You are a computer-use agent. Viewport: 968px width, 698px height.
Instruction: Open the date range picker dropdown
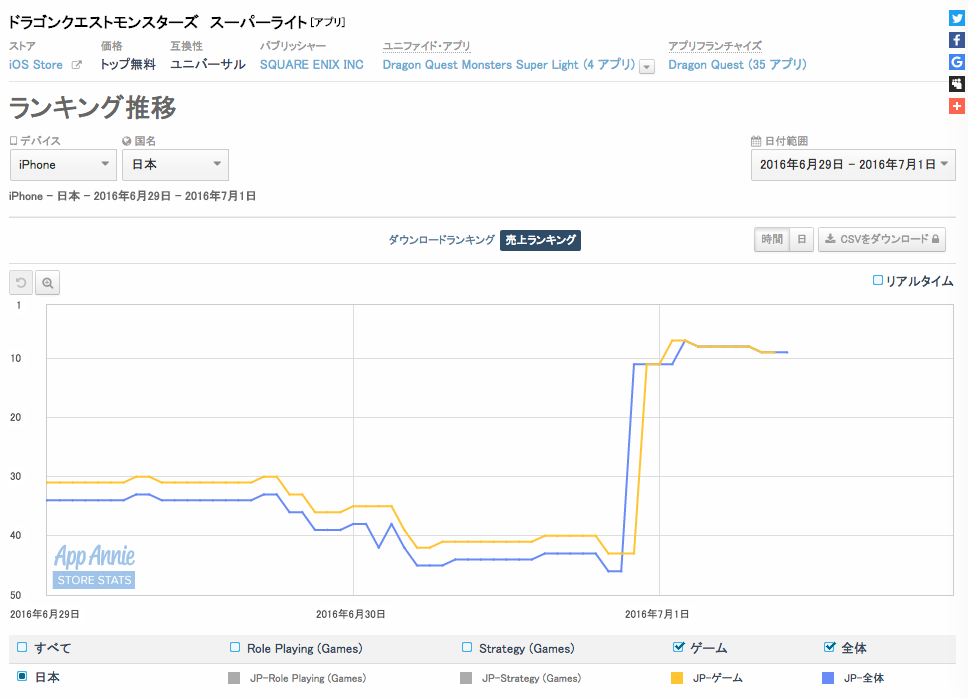(x=853, y=165)
